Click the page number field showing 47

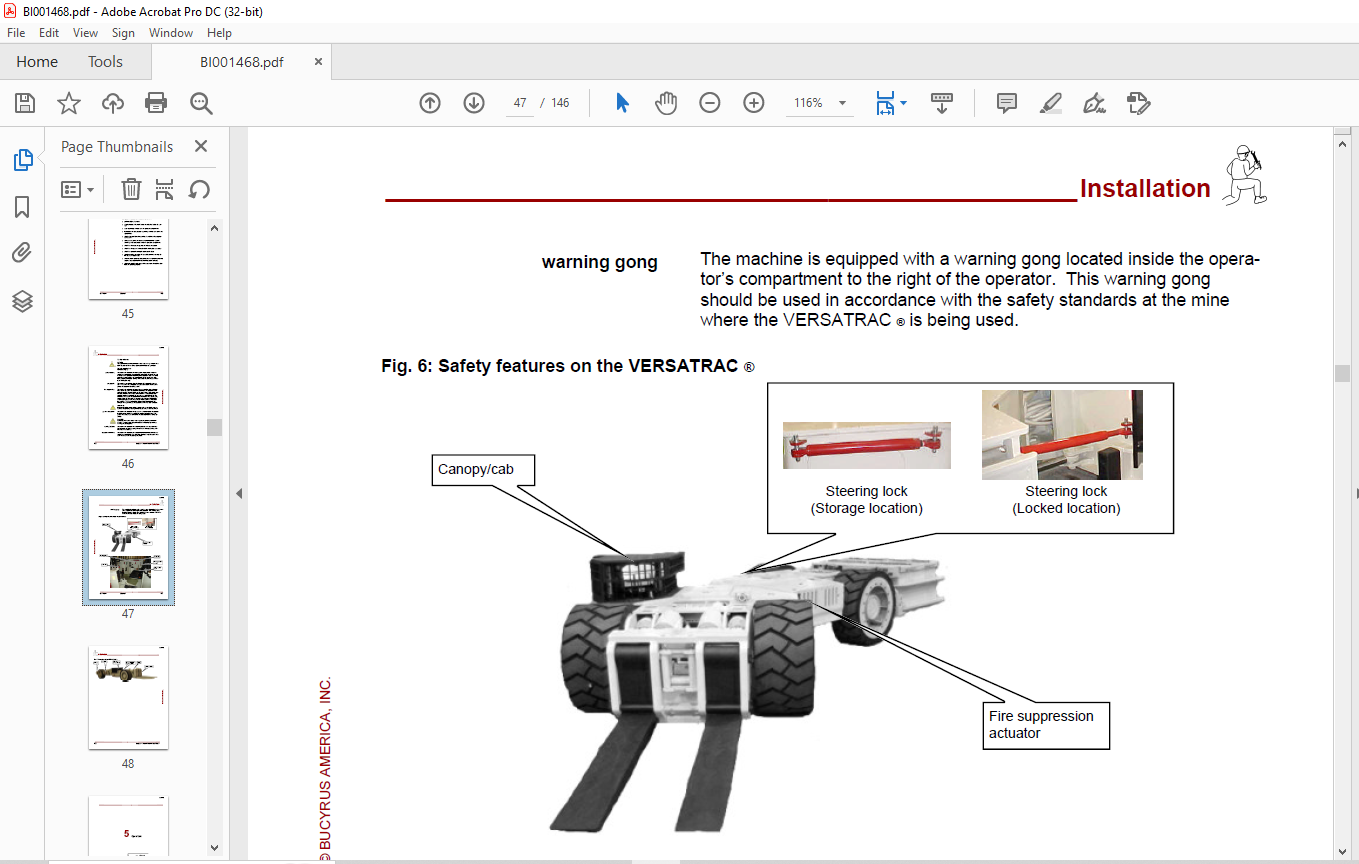pyautogui.click(x=520, y=103)
